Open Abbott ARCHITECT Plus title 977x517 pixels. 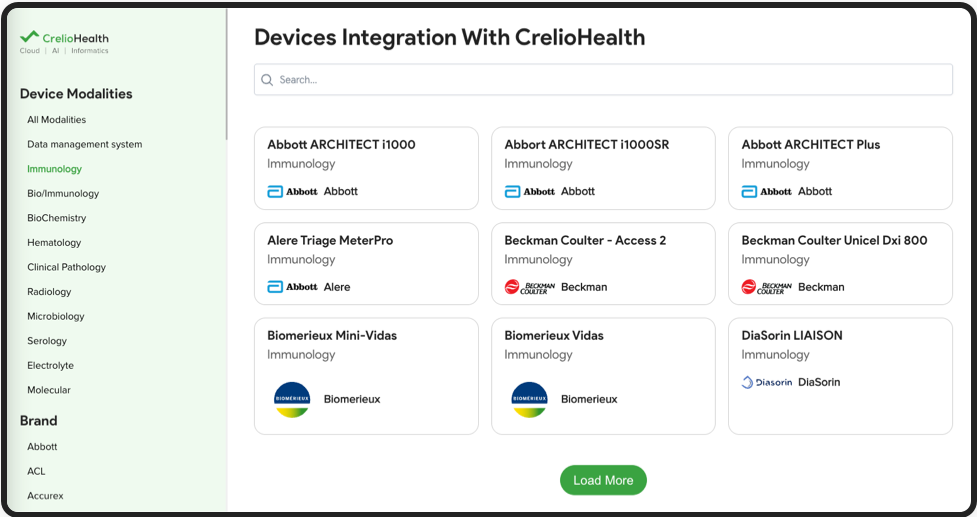point(811,145)
